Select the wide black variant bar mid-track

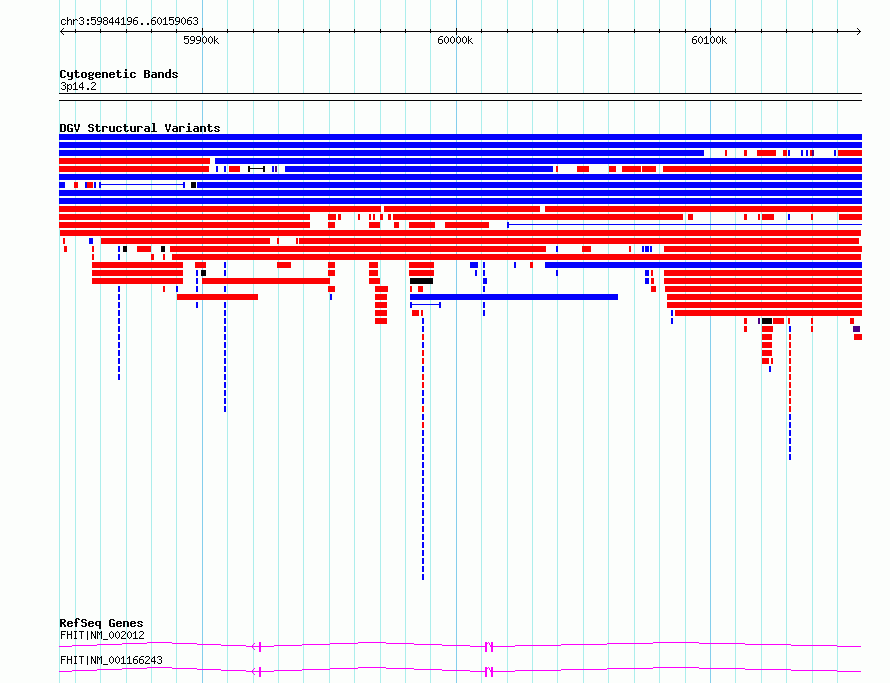421,281
